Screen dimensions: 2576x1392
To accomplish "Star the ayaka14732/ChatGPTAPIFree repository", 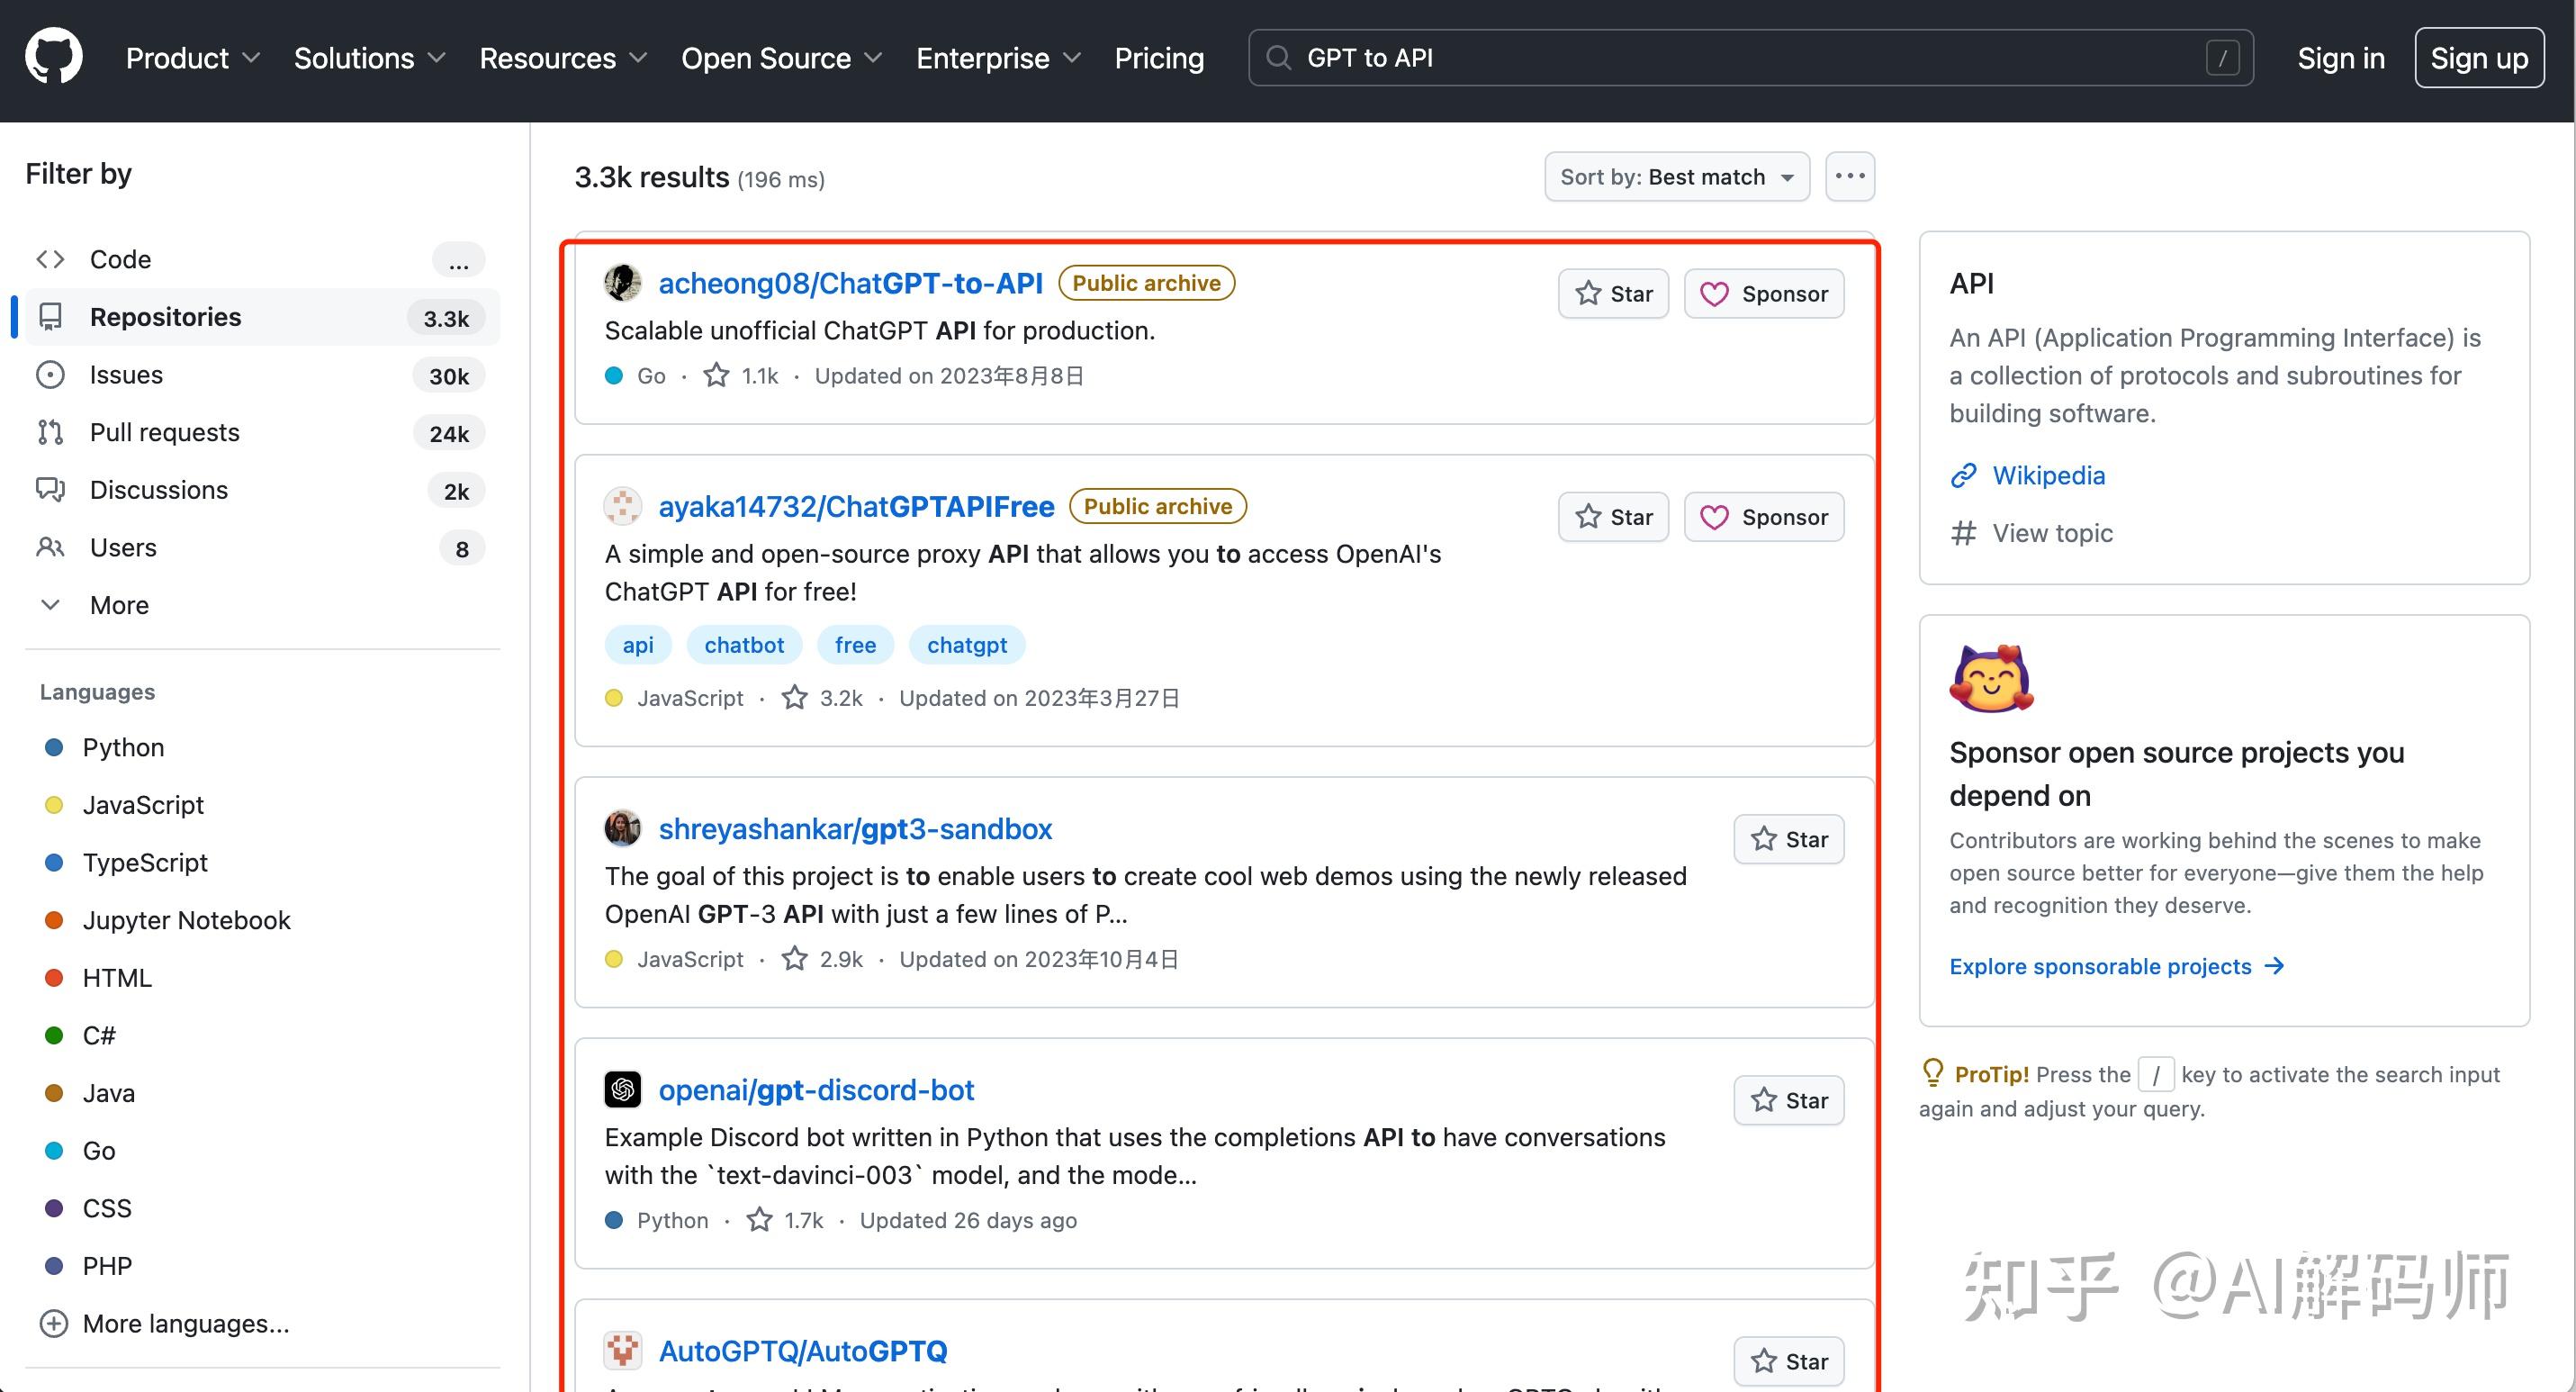I will coord(1613,517).
